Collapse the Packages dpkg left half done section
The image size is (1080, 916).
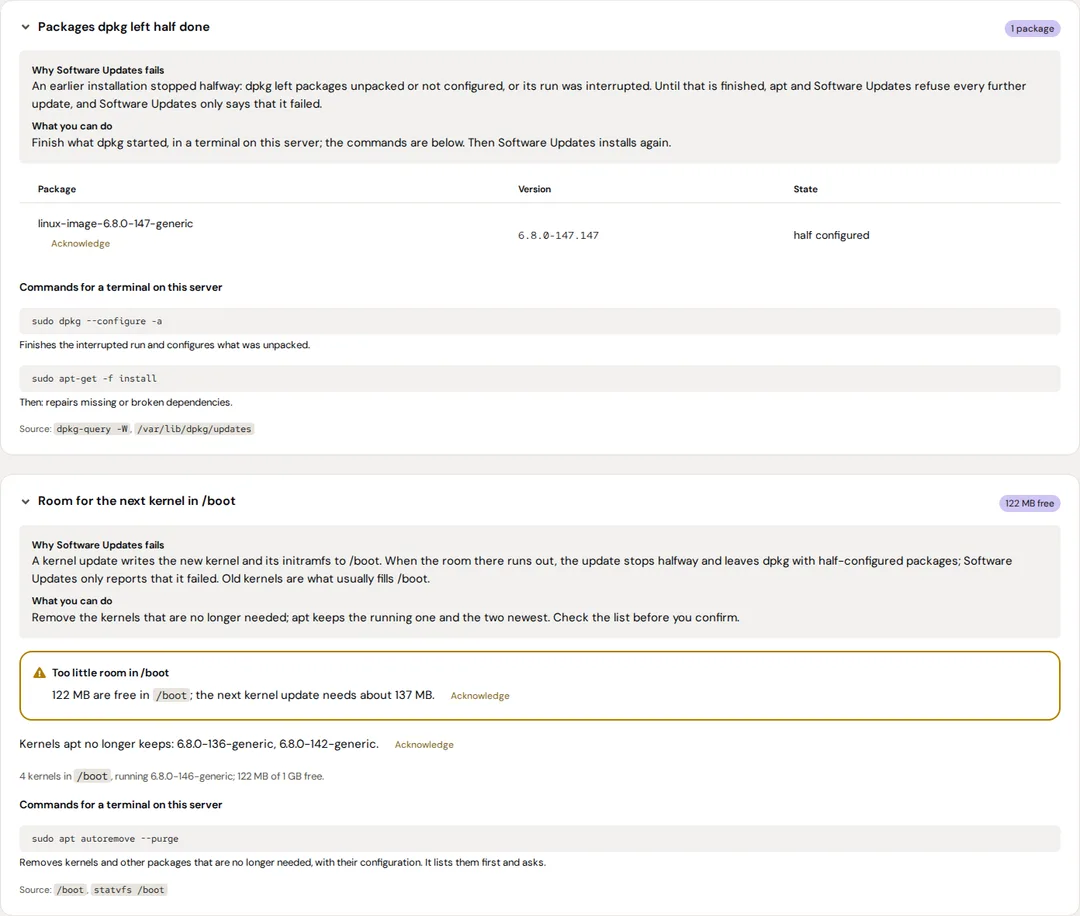click(x=25, y=27)
